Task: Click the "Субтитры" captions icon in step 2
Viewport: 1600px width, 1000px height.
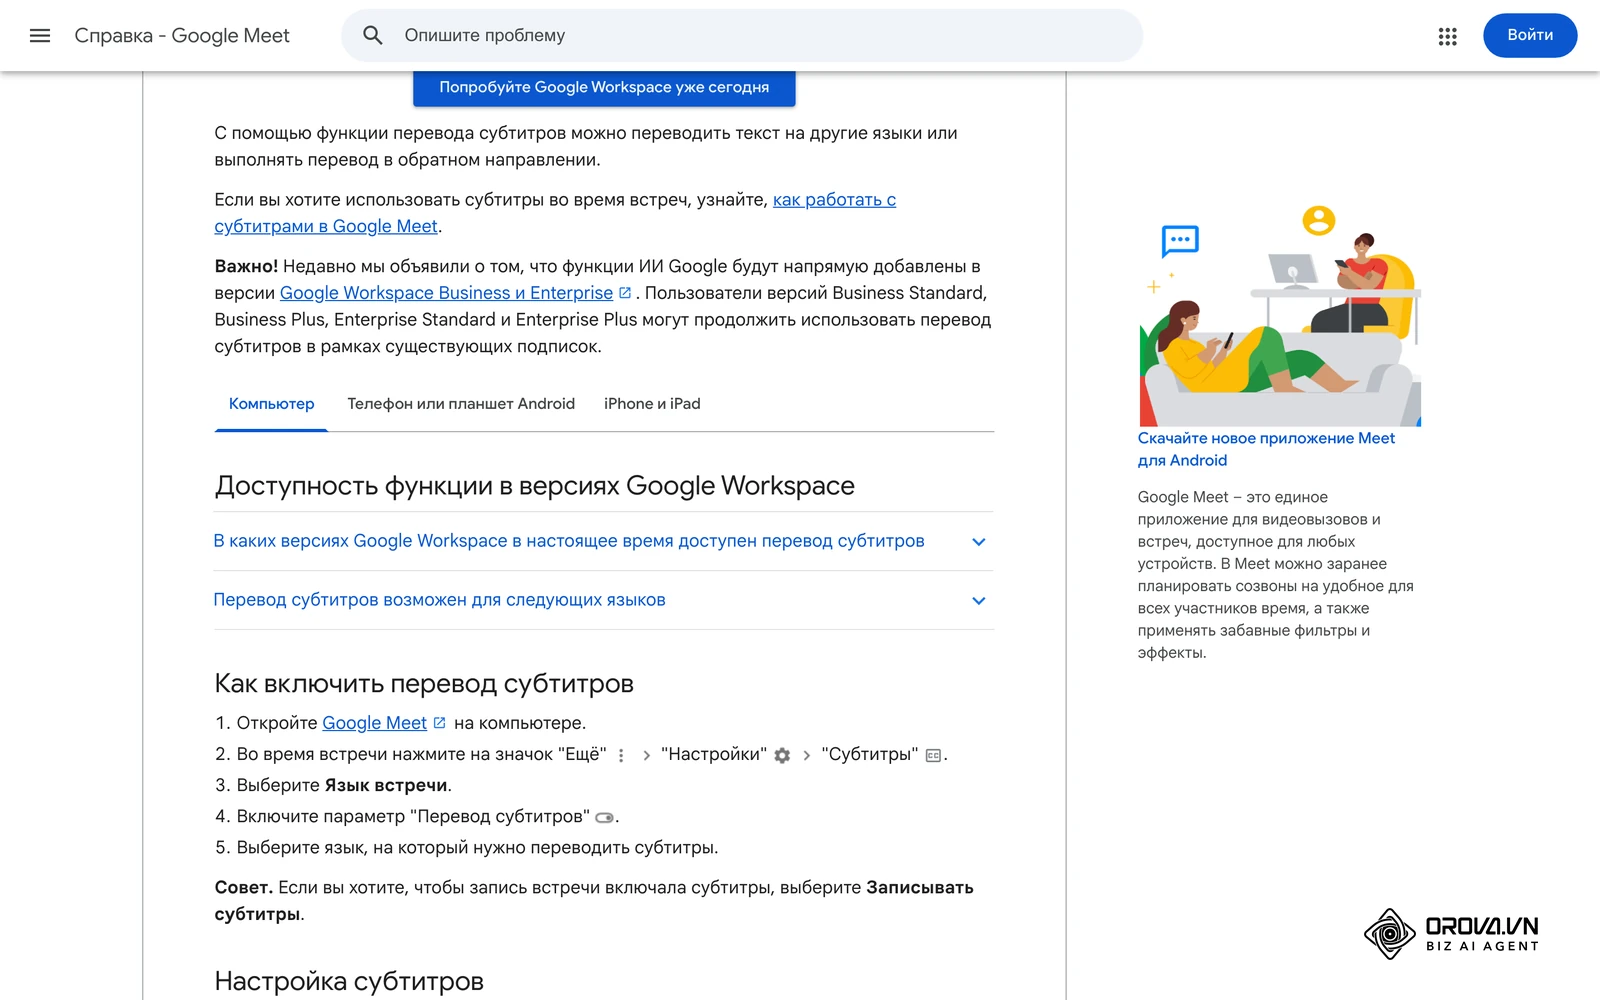Action: pos(933,756)
